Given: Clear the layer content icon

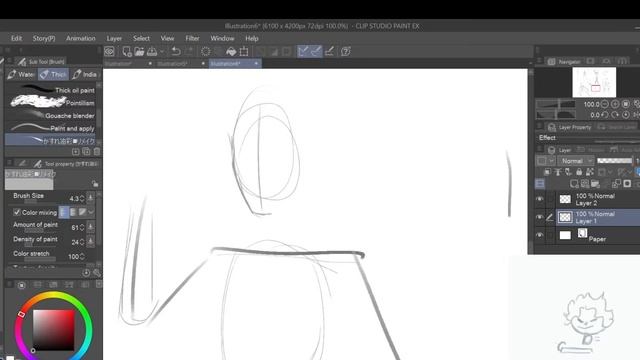Looking at the screenshot, I should pyautogui.click(x=206, y=51).
